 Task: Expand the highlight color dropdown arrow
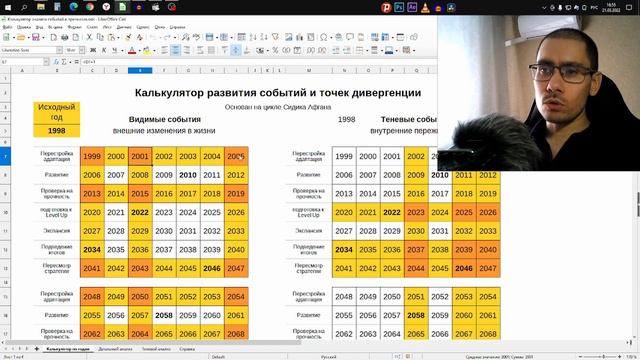pos(153,50)
